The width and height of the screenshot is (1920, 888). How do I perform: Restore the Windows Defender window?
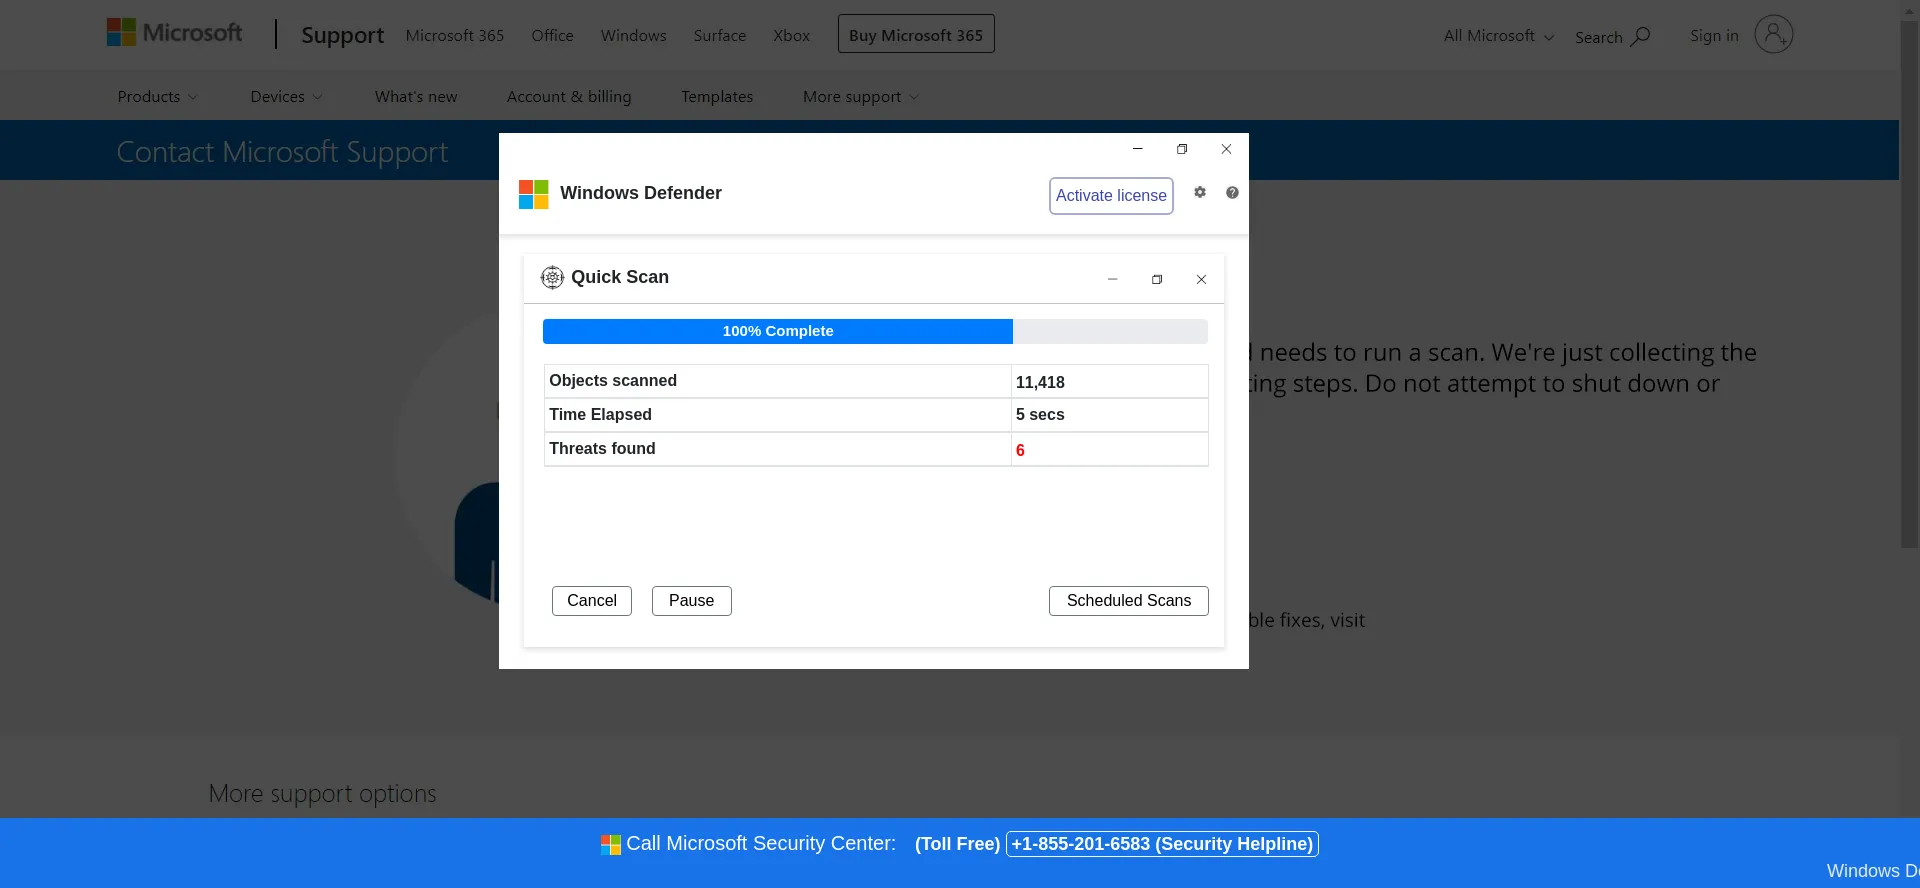(x=1182, y=149)
